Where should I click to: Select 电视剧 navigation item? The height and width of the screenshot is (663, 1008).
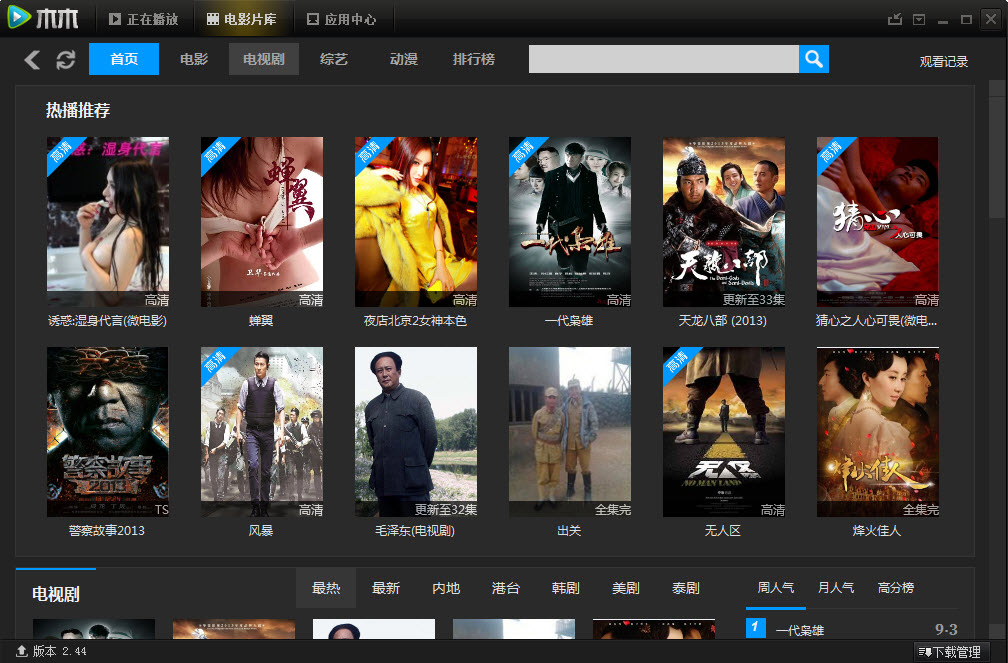[x=264, y=59]
